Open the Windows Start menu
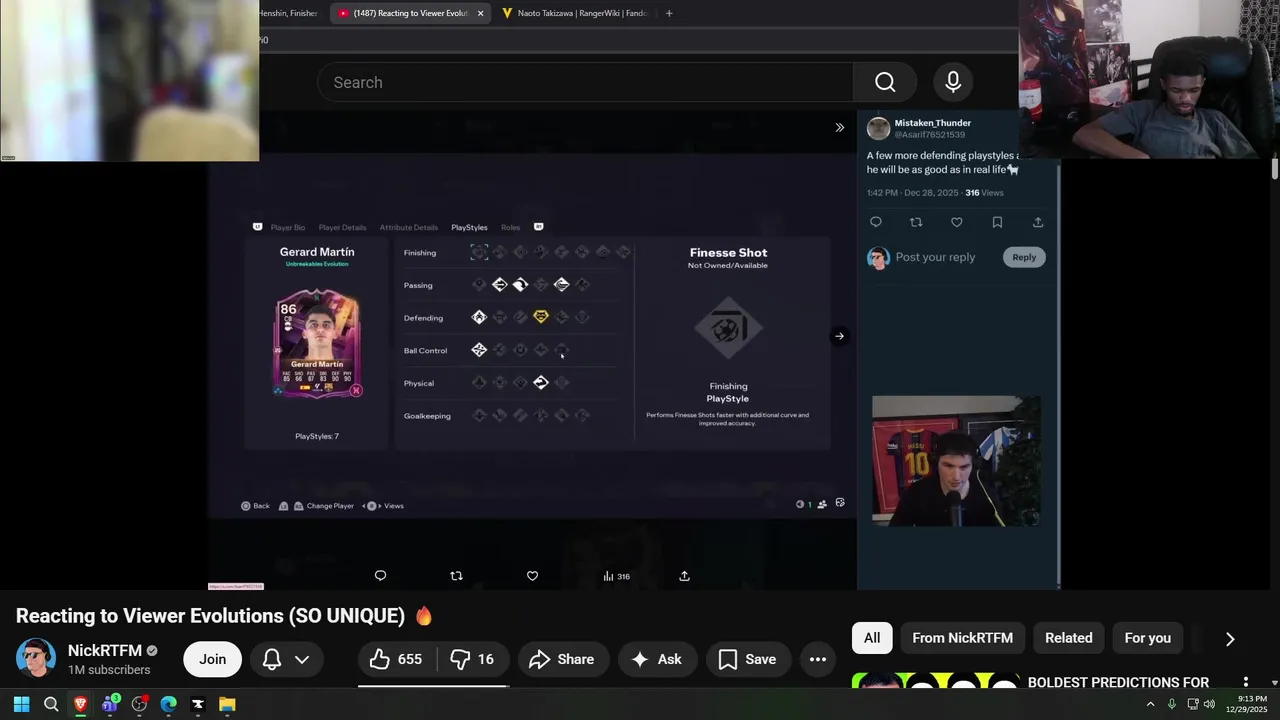Image resolution: width=1280 pixels, height=720 pixels. pyautogui.click(x=21, y=704)
